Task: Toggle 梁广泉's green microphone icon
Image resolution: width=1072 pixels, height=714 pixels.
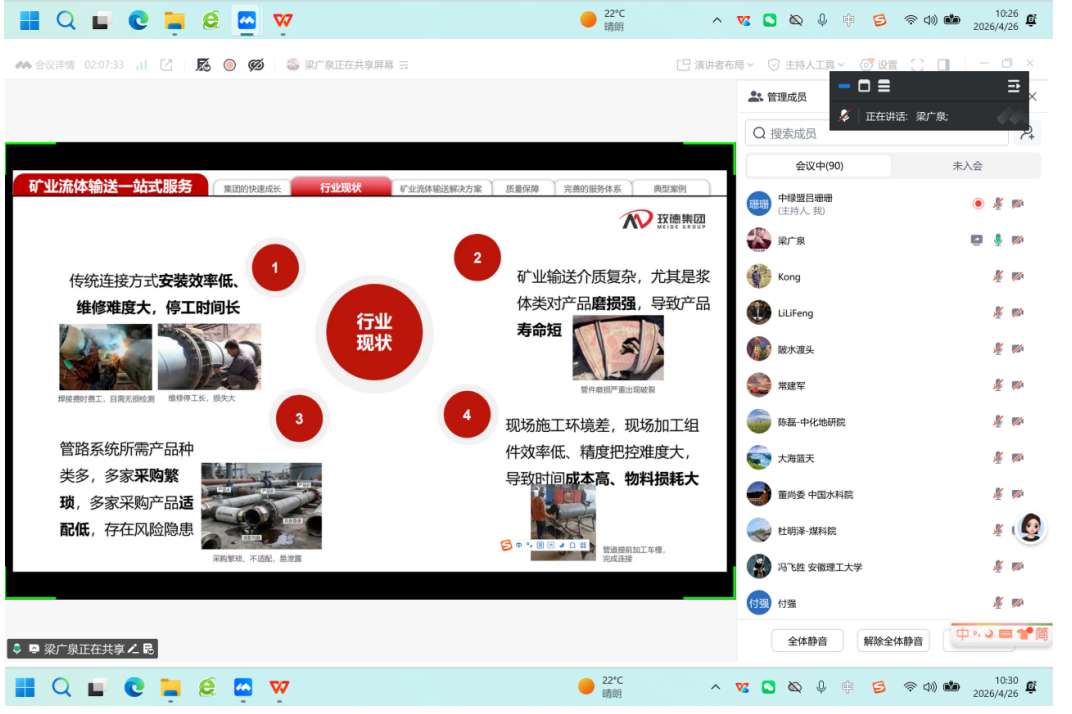Action: (x=997, y=240)
